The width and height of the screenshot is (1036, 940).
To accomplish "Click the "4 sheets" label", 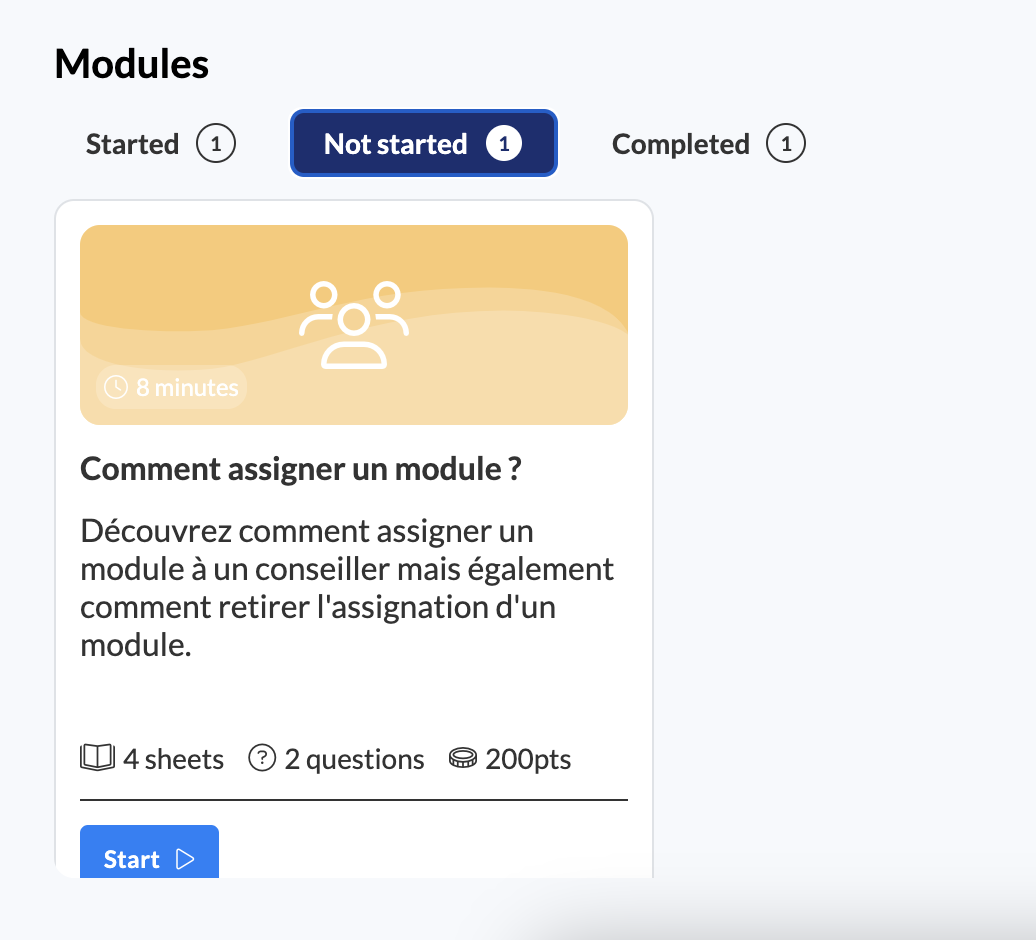I will tap(173, 759).
